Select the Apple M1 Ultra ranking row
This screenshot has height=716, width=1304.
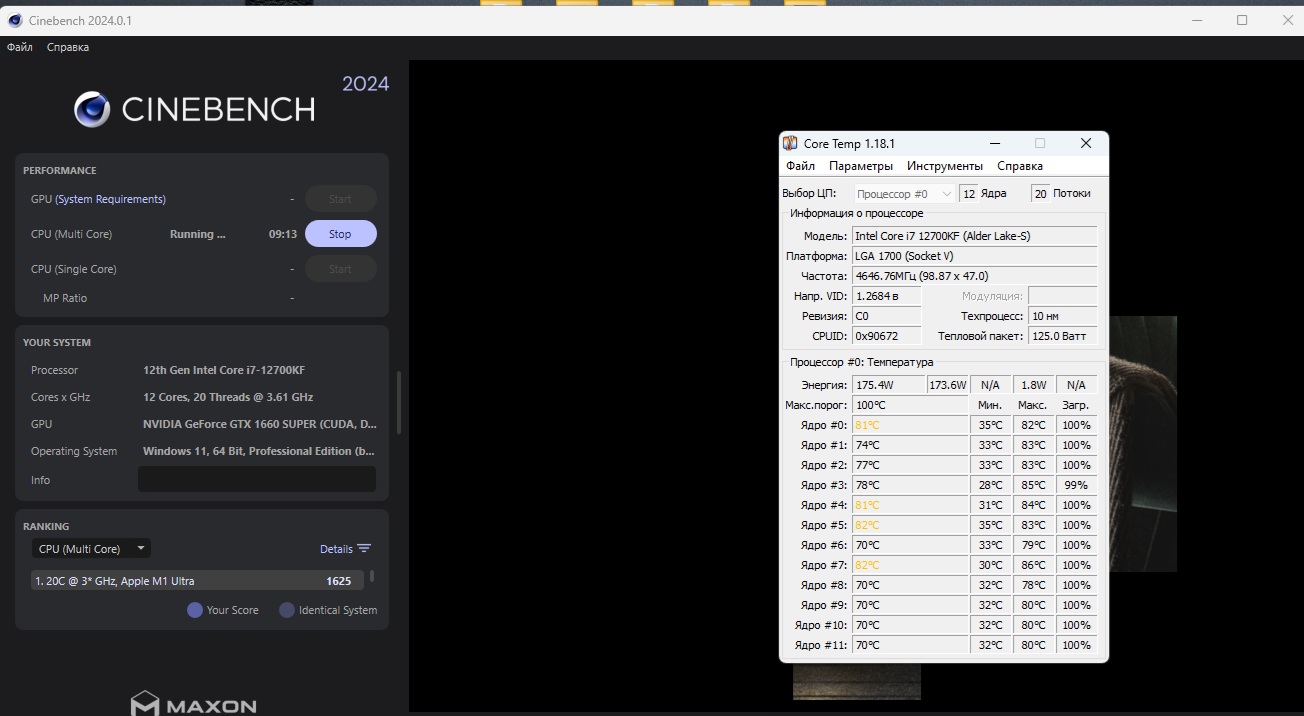point(197,581)
